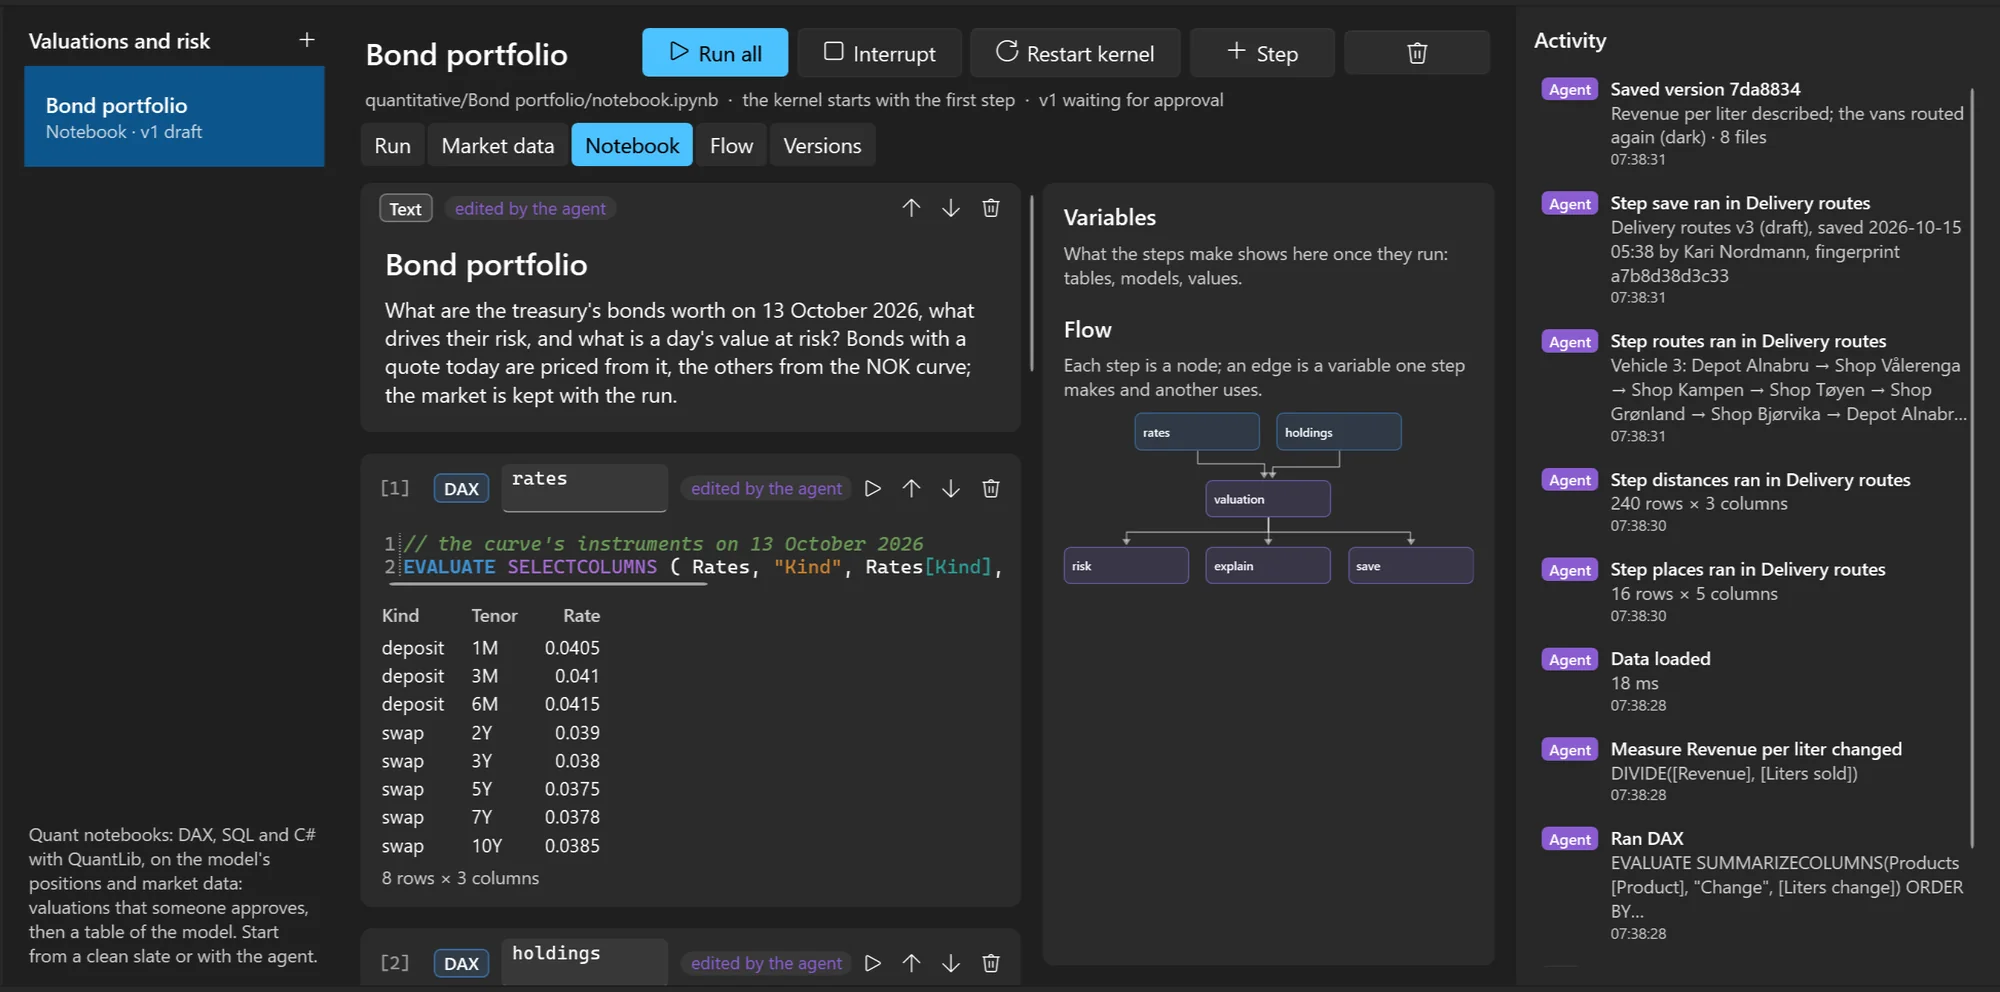Switch to the Market data tab
2000x992 pixels.
[497, 146]
